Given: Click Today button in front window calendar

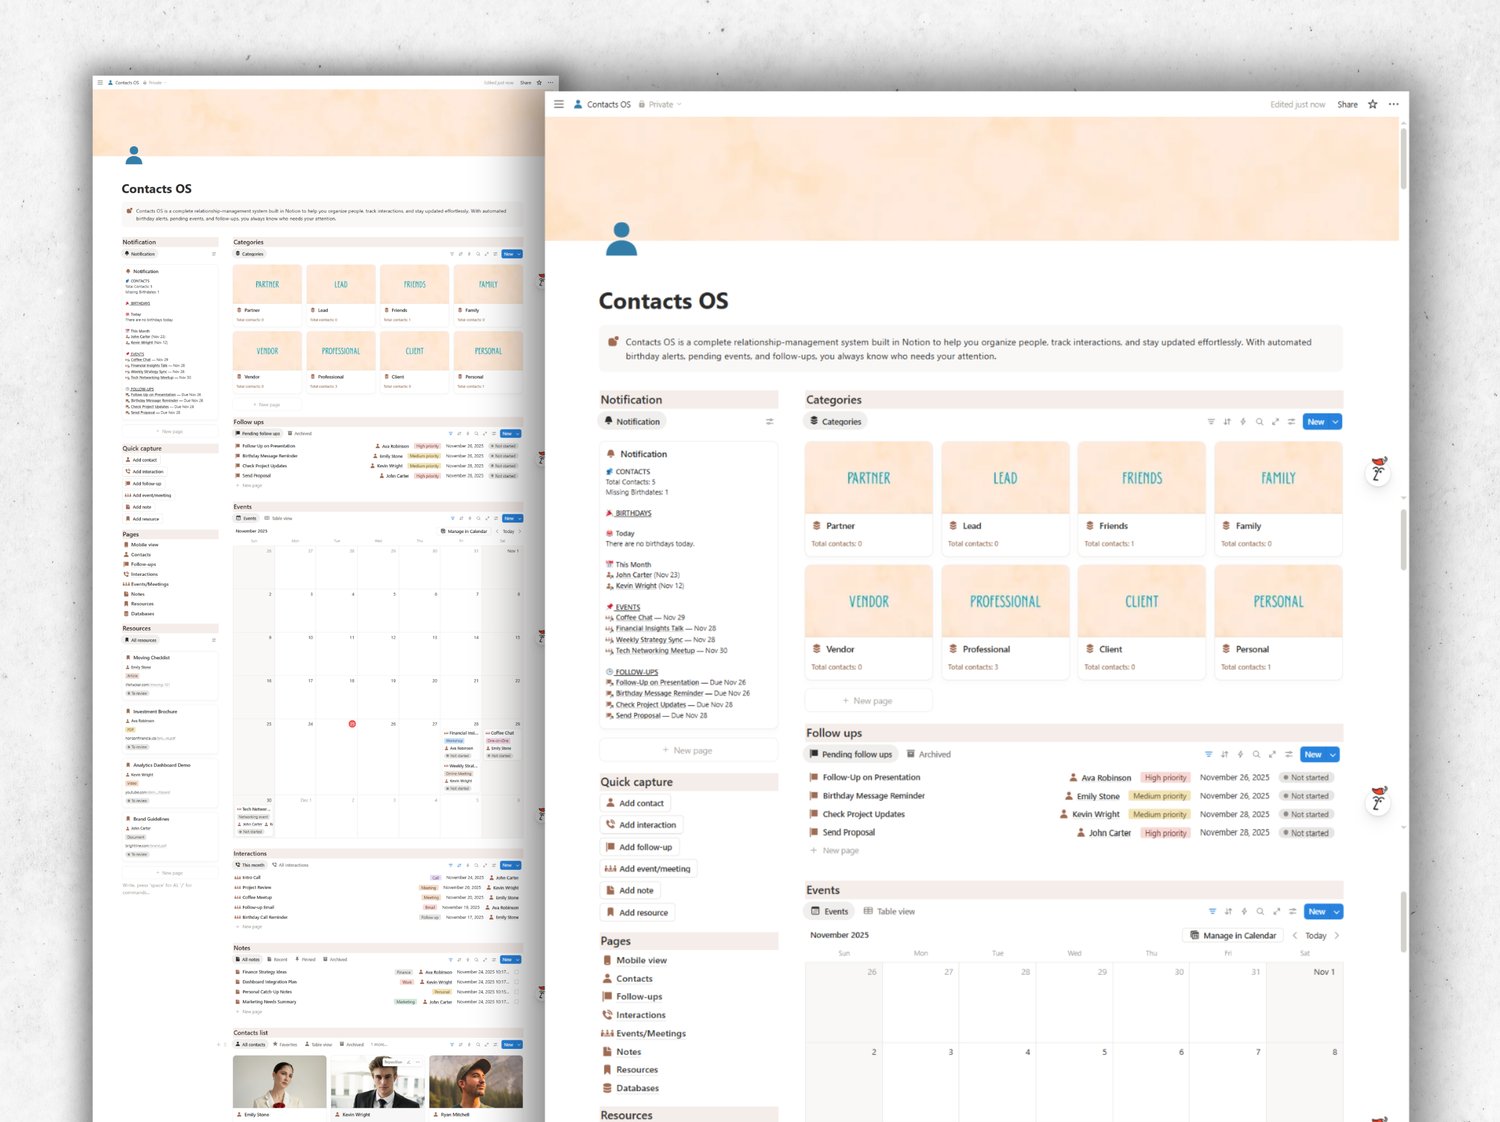Looking at the screenshot, I should 1316,936.
